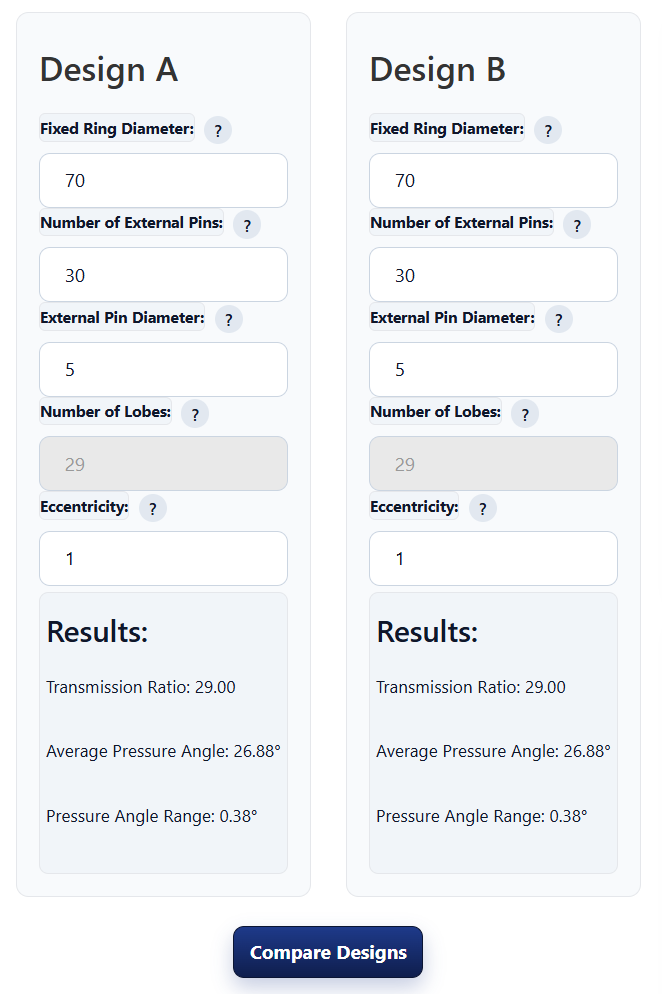Edit Design B Eccentricity value field
This screenshot has height=994, width=662.
(493, 559)
